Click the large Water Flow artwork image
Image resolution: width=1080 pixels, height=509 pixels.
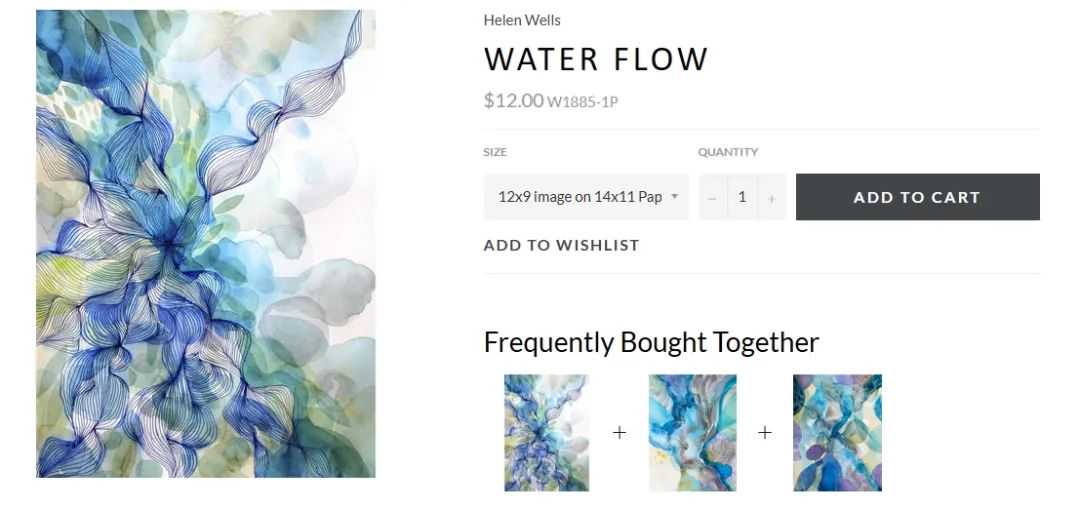pos(206,243)
